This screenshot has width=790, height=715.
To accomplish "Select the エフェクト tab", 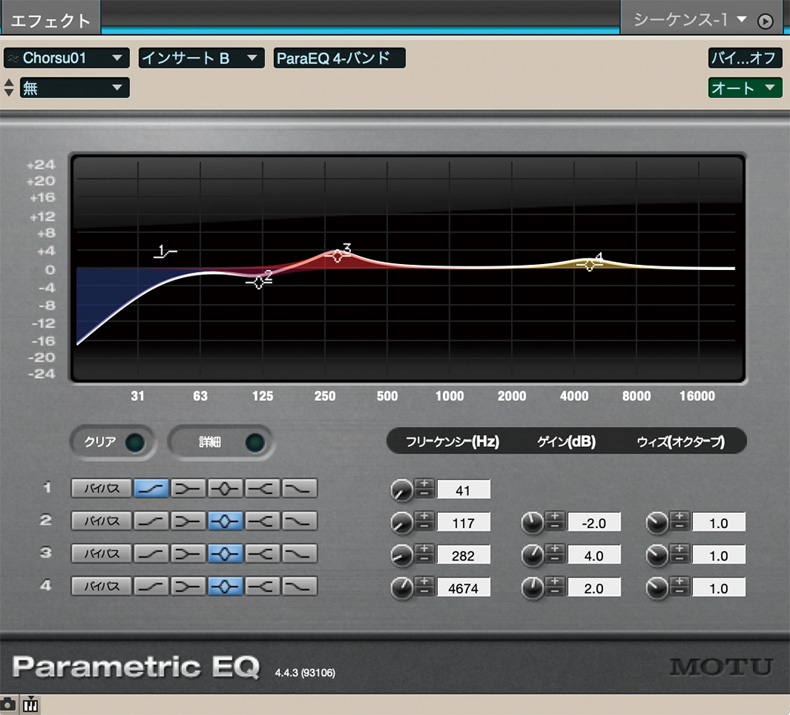I will (x=50, y=21).
